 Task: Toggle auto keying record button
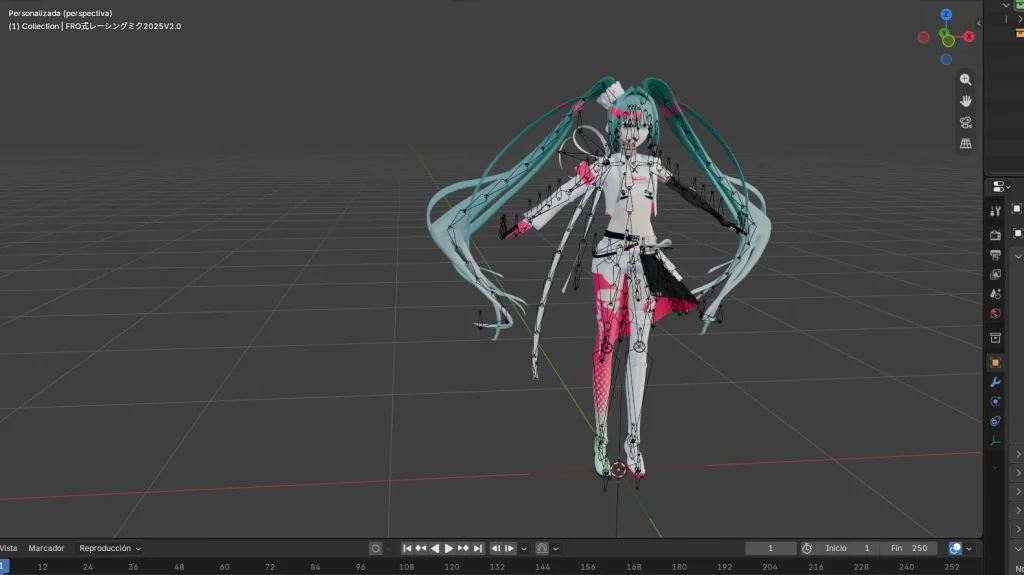(x=376, y=548)
